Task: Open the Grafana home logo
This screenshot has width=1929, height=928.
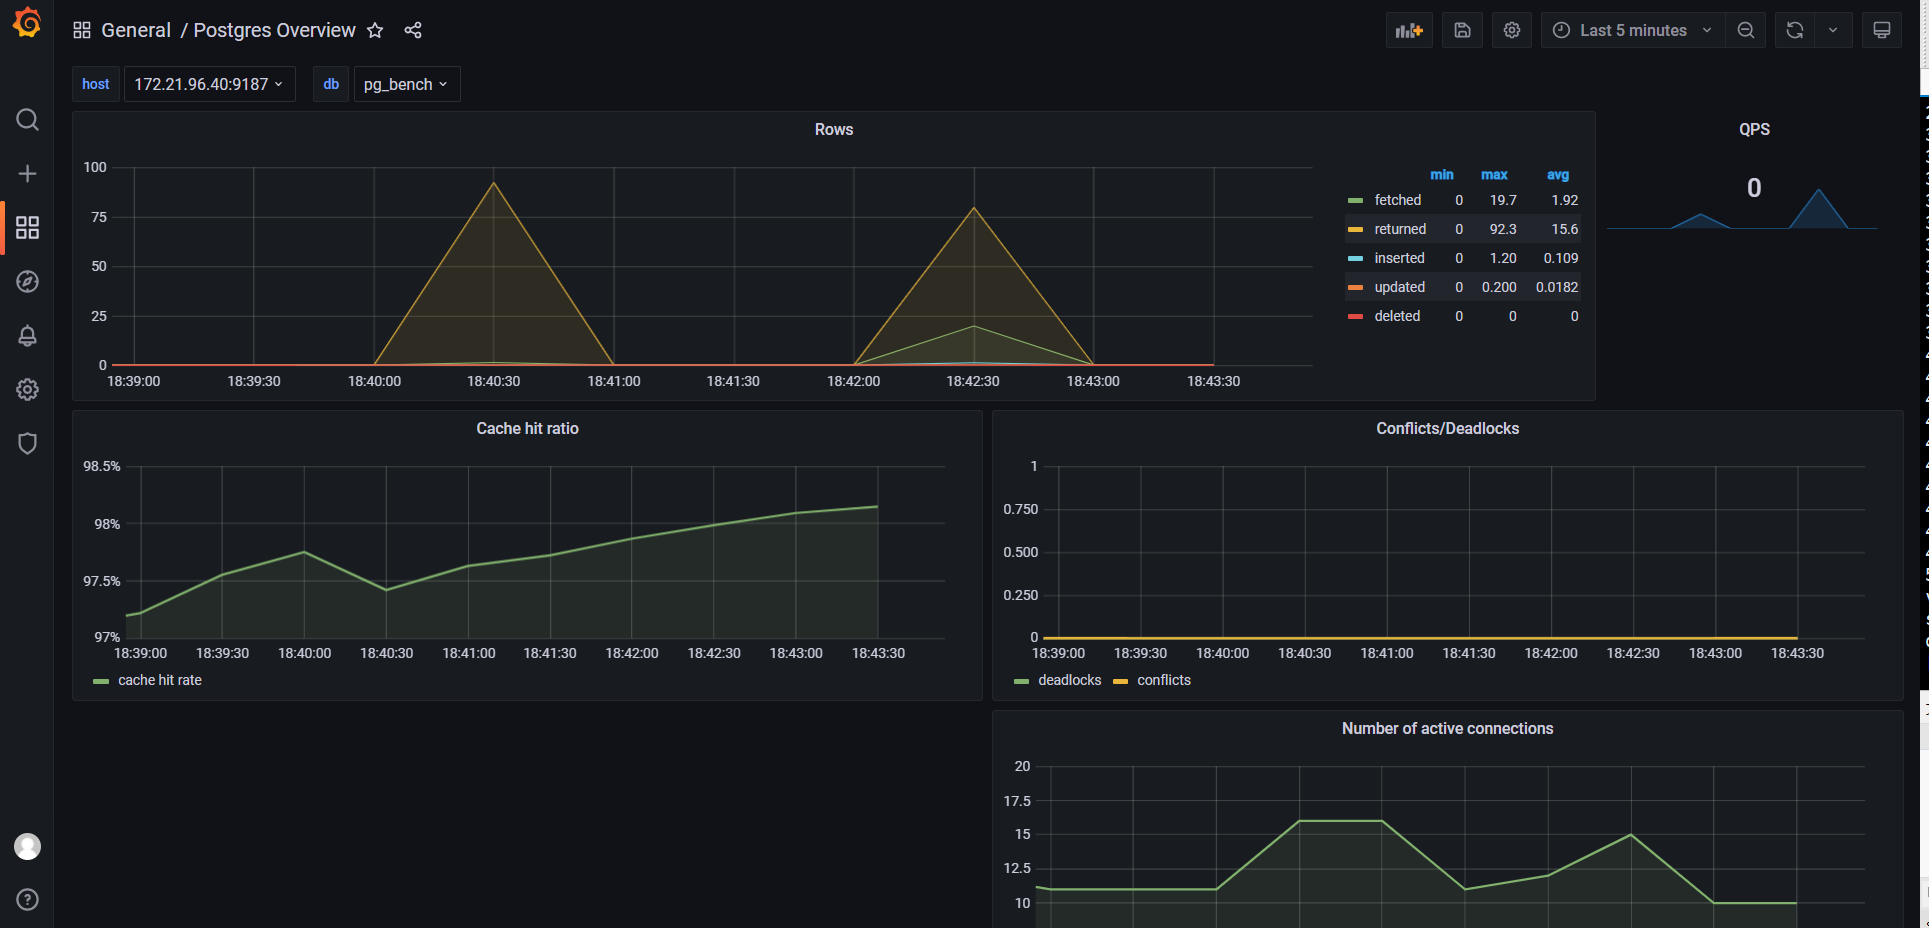Action: click(27, 23)
